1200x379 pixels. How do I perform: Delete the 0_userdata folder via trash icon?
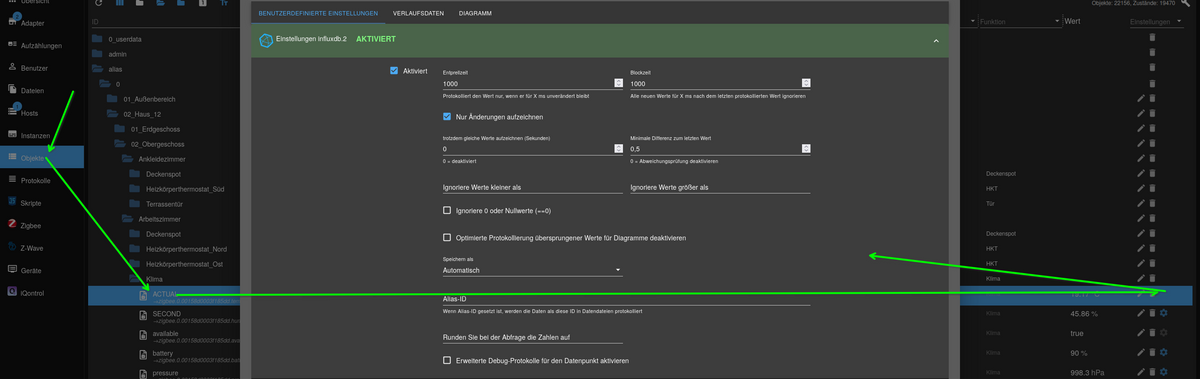coord(1152,37)
